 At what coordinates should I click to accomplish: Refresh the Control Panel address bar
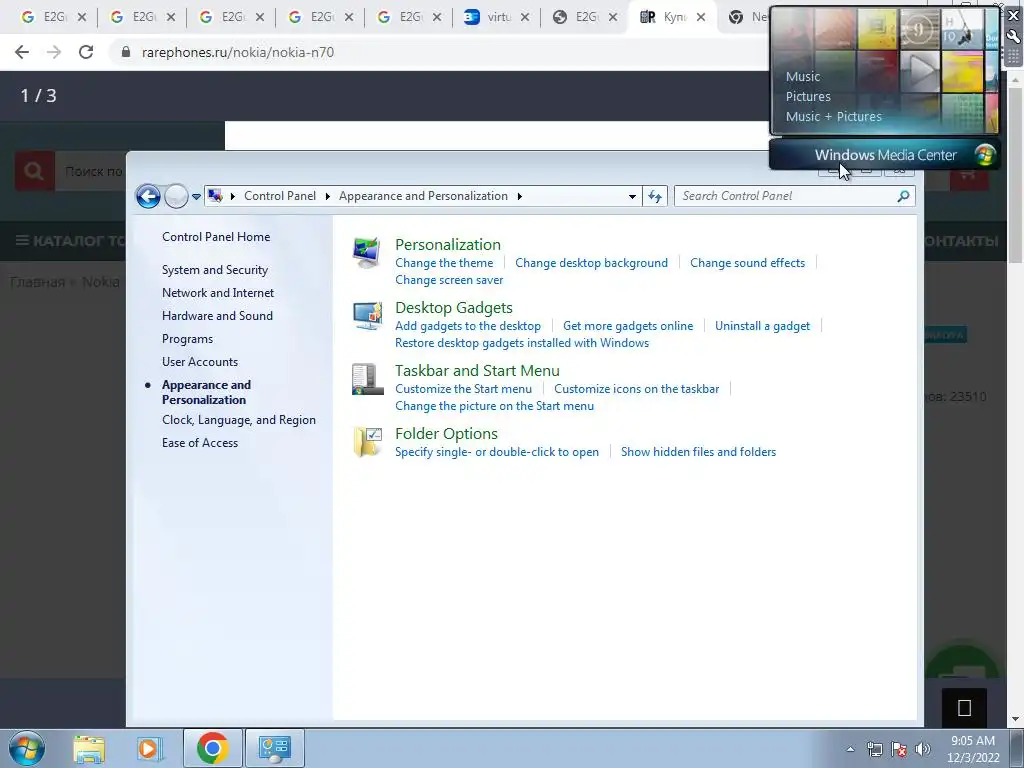coord(655,196)
